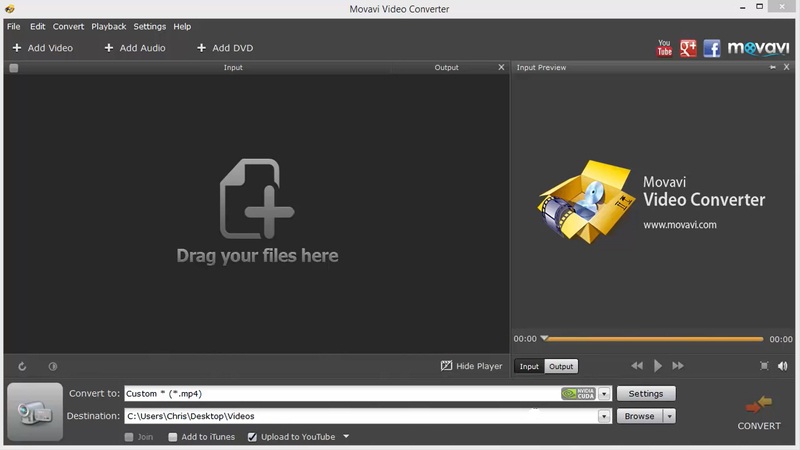800x450 pixels.
Task: Click the fast forward playback button
Action: (x=678, y=366)
